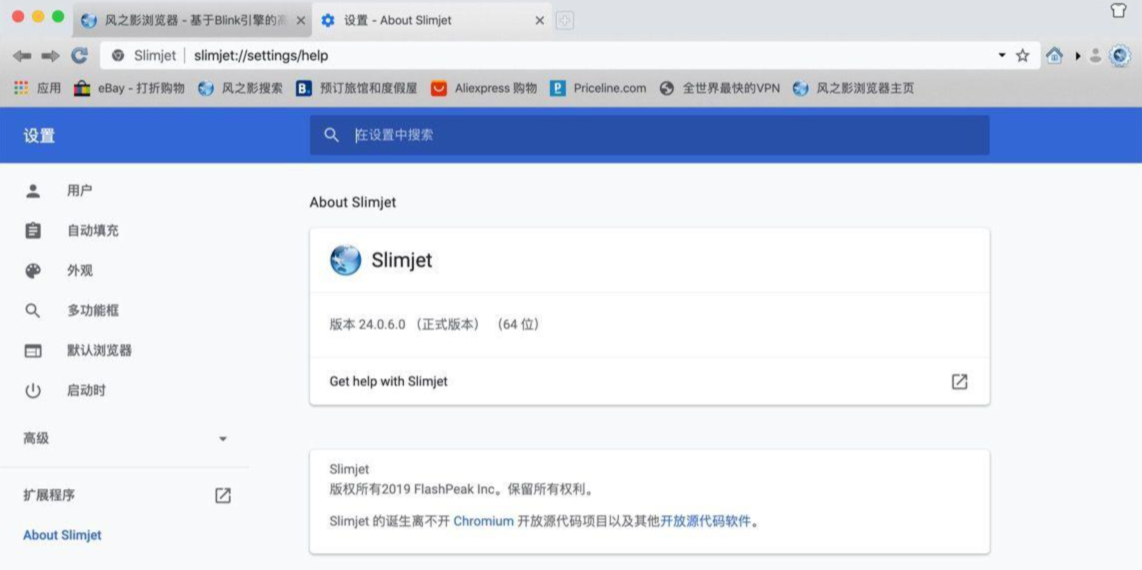Select the 设置 - About Slimjet tab
Image resolution: width=1142 pixels, height=570 pixels.
point(430,21)
